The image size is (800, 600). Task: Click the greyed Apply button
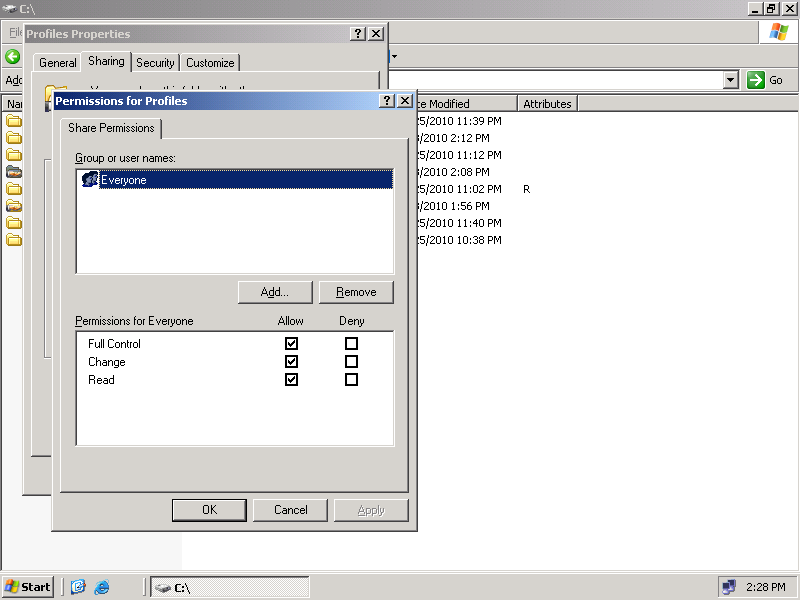point(371,510)
